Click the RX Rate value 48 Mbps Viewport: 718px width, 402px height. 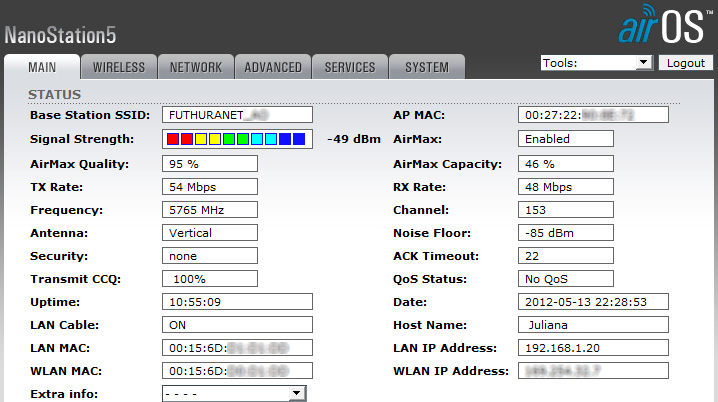(x=566, y=187)
